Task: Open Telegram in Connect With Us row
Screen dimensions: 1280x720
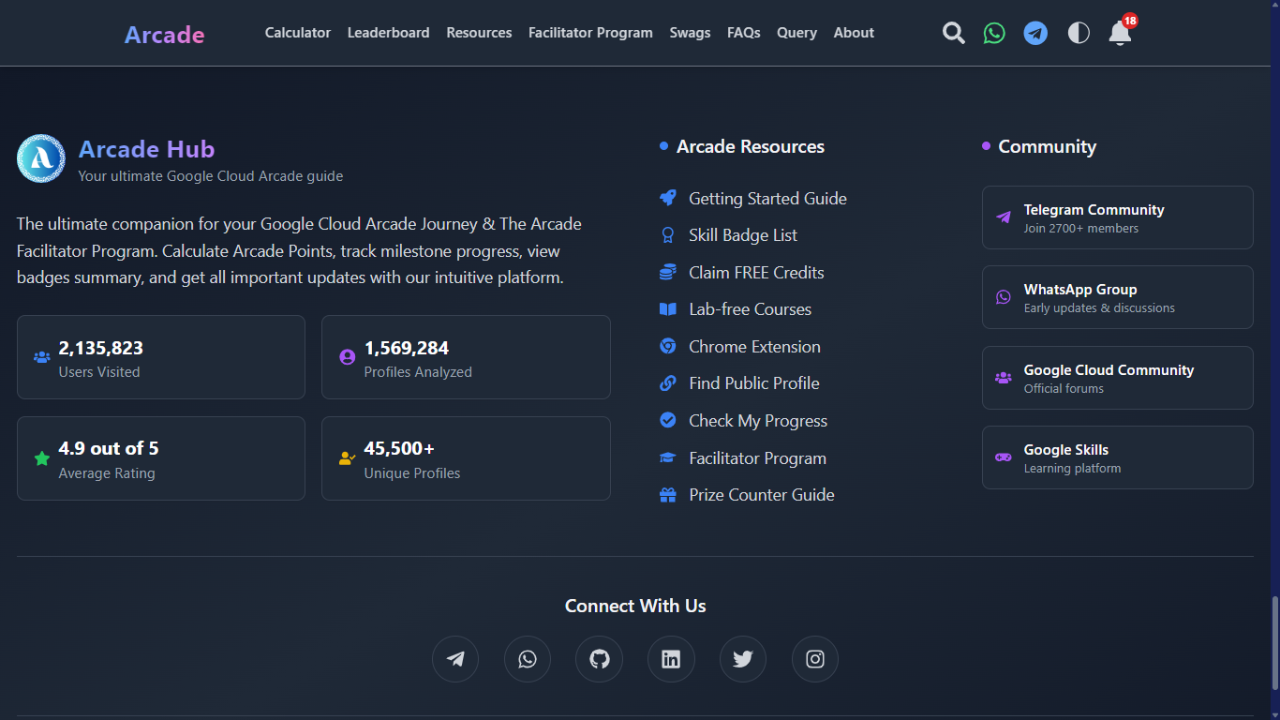Action: coord(455,659)
